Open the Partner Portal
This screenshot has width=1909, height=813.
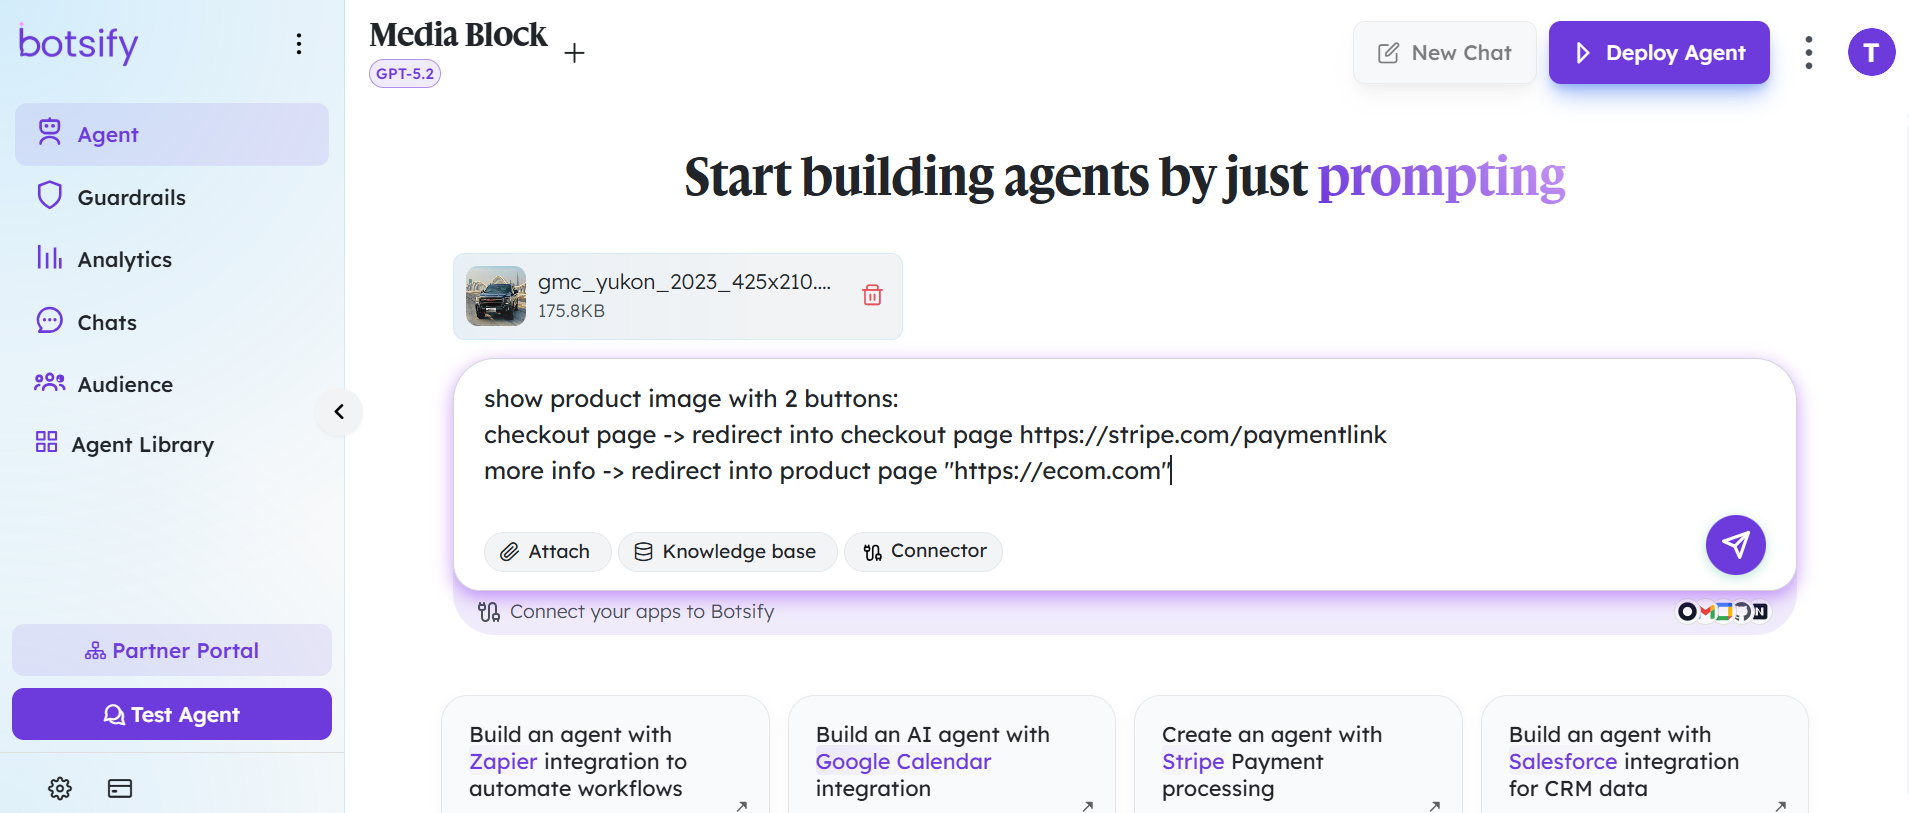(172, 650)
